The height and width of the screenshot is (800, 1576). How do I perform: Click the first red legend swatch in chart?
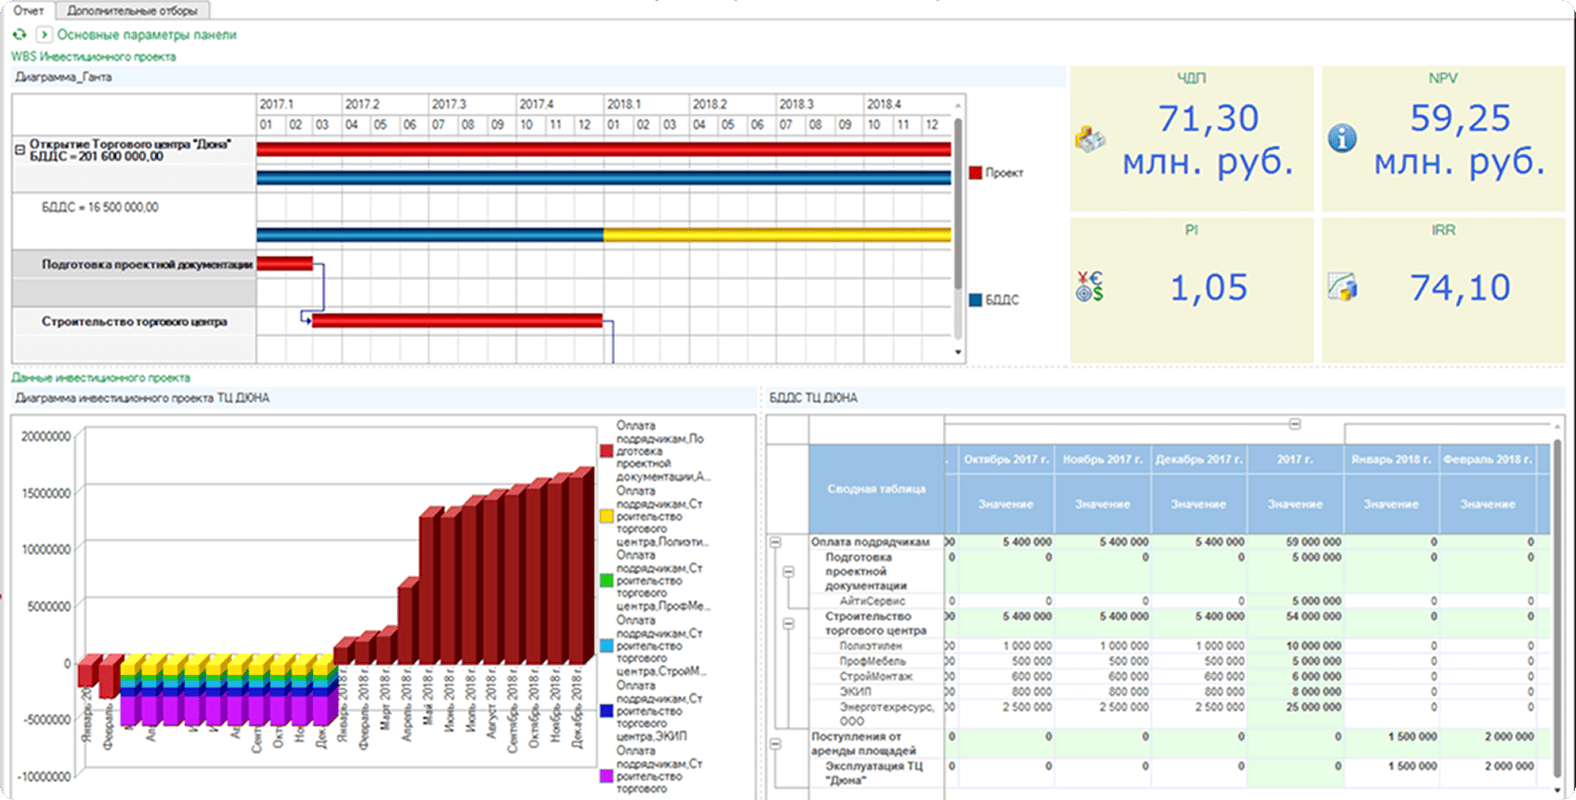tap(606, 451)
